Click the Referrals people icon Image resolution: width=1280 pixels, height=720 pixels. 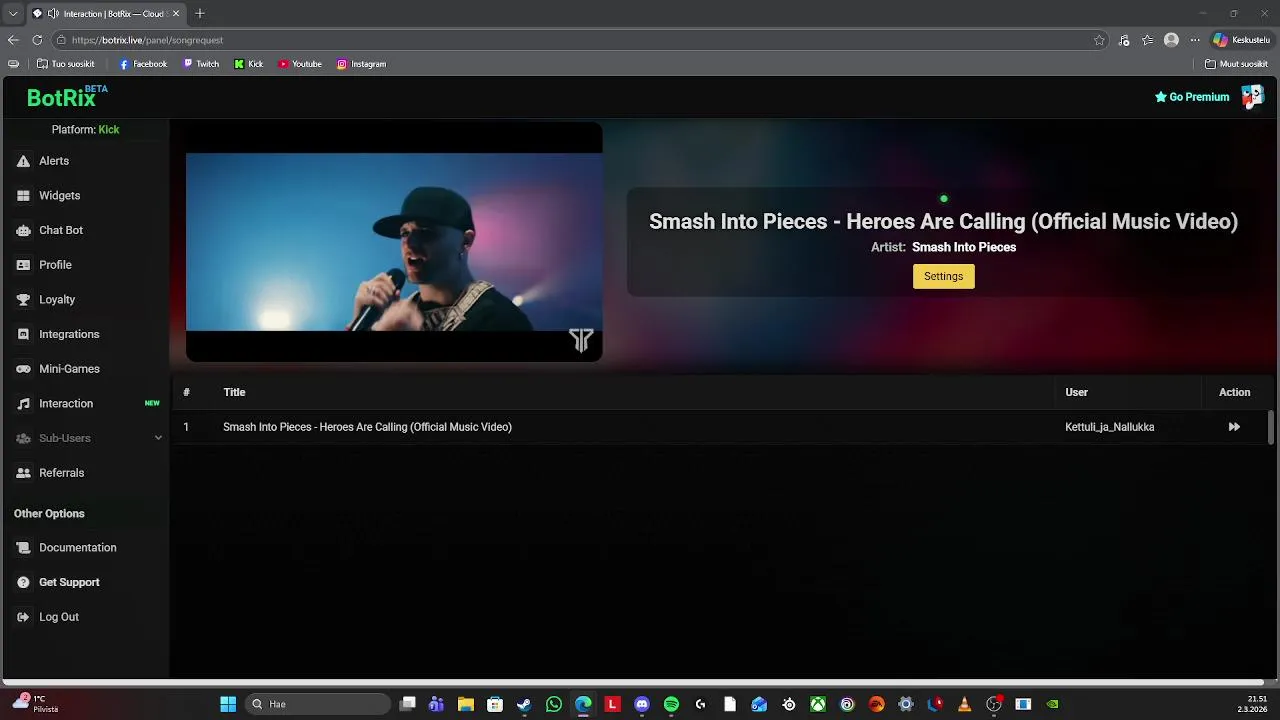tap(23, 473)
